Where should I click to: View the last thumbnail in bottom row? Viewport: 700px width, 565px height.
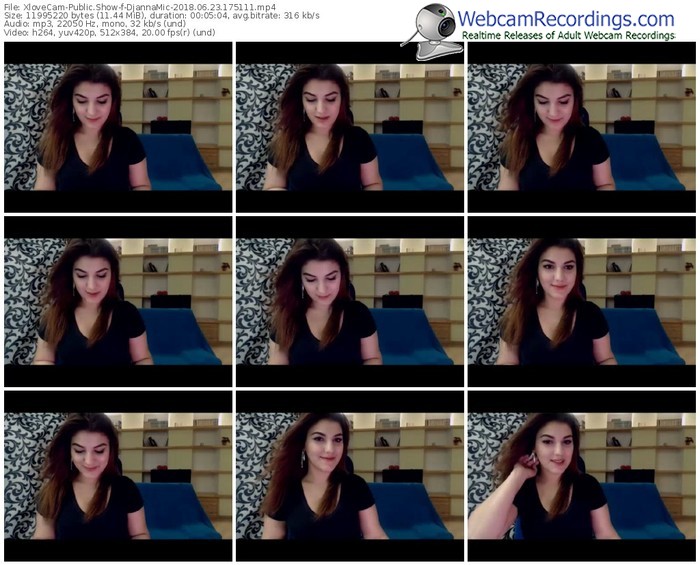(581, 475)
